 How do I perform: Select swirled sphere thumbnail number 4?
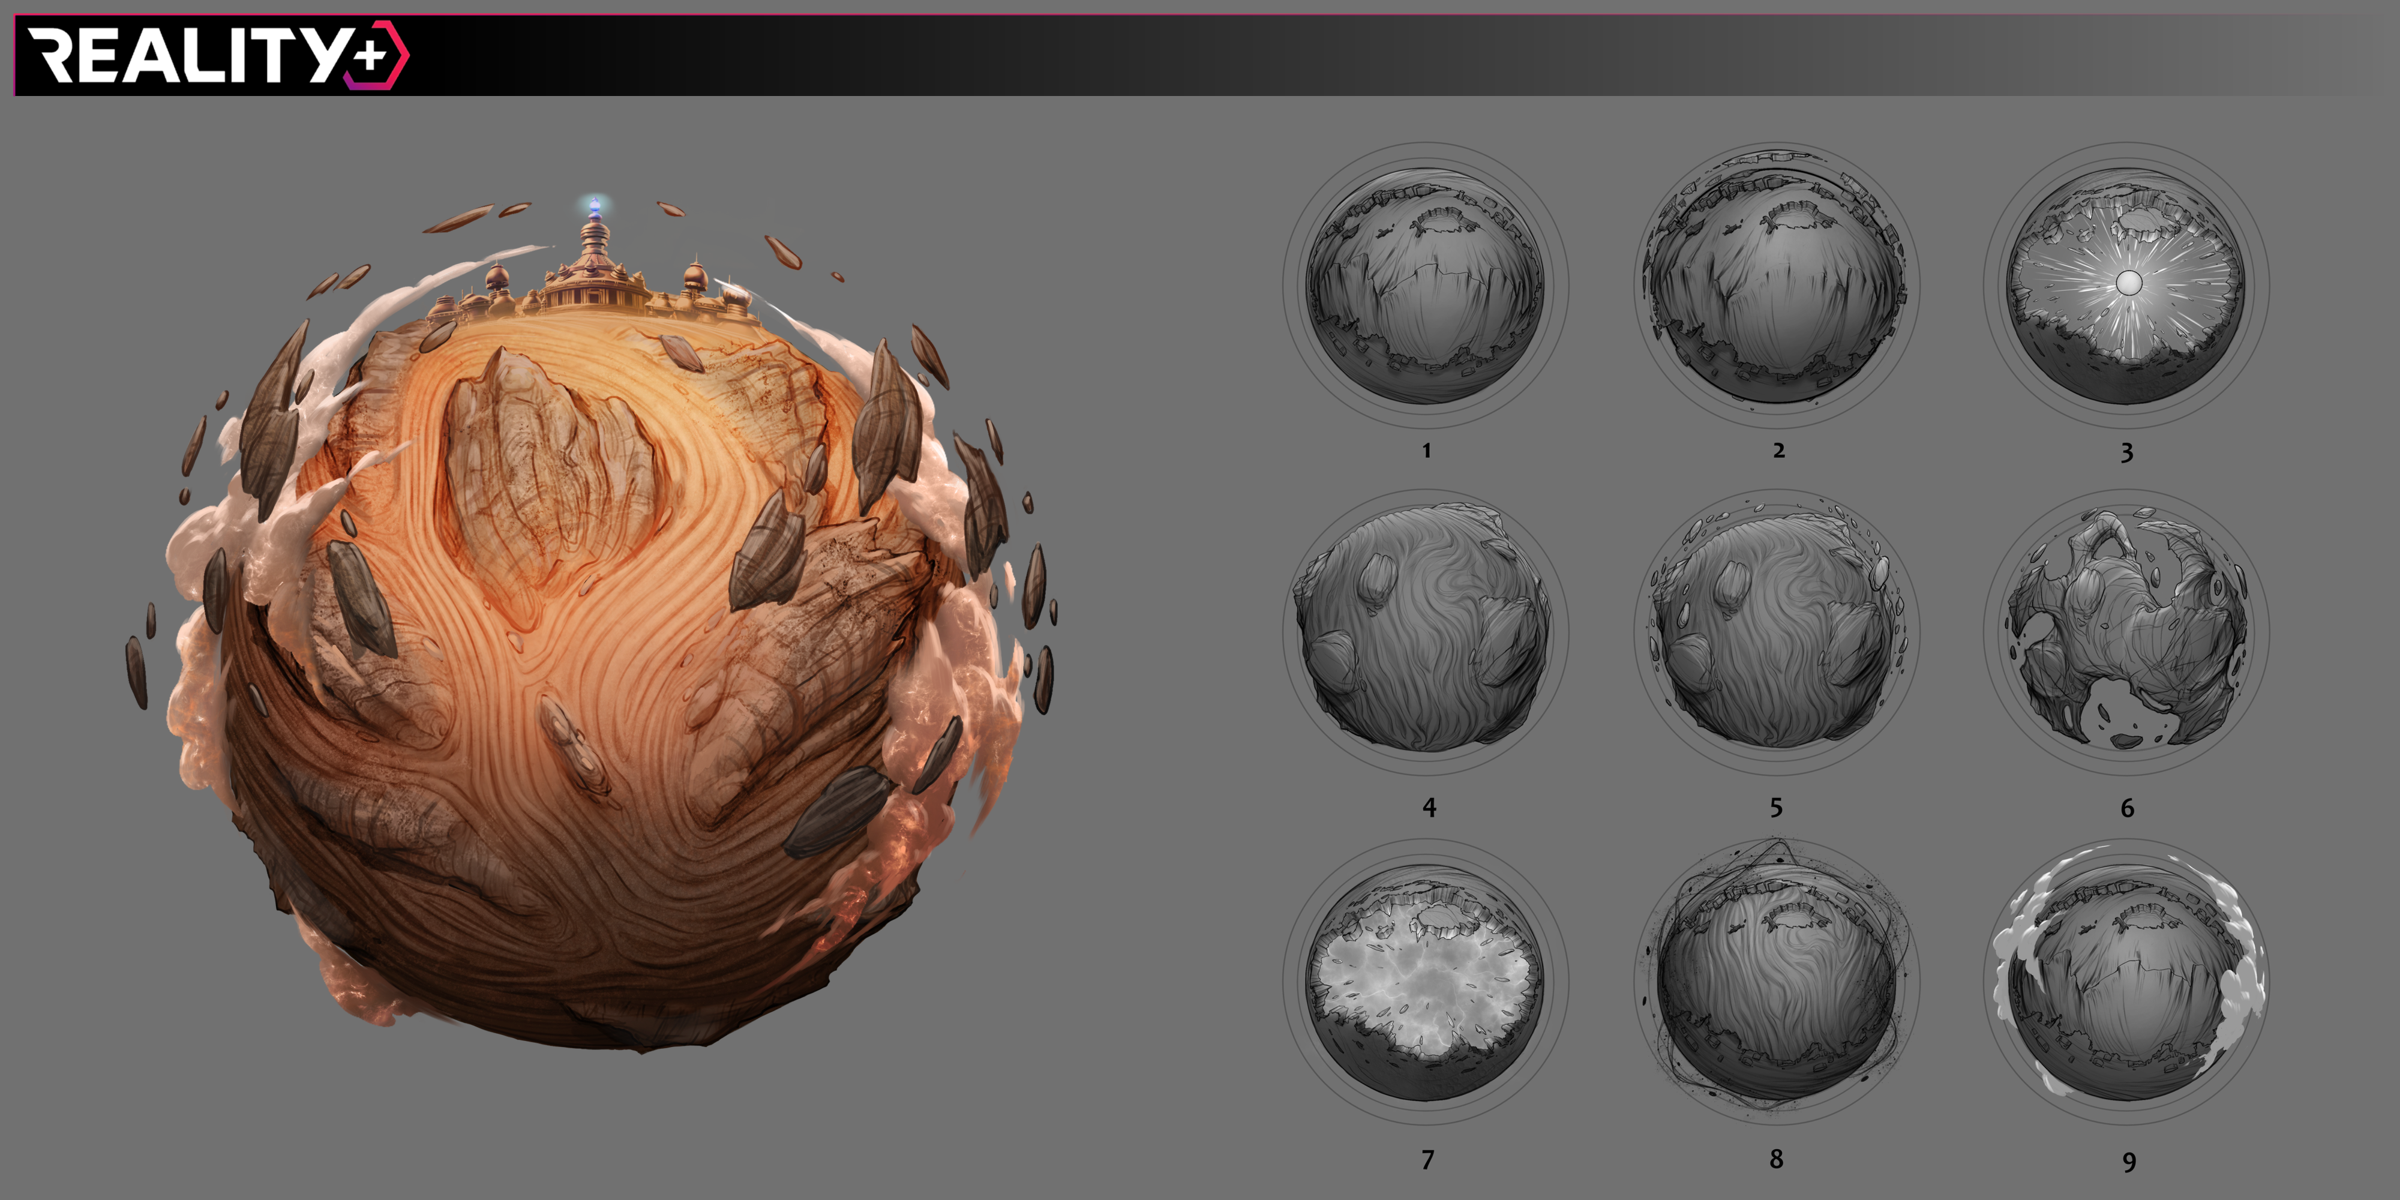pos(1426,632)
